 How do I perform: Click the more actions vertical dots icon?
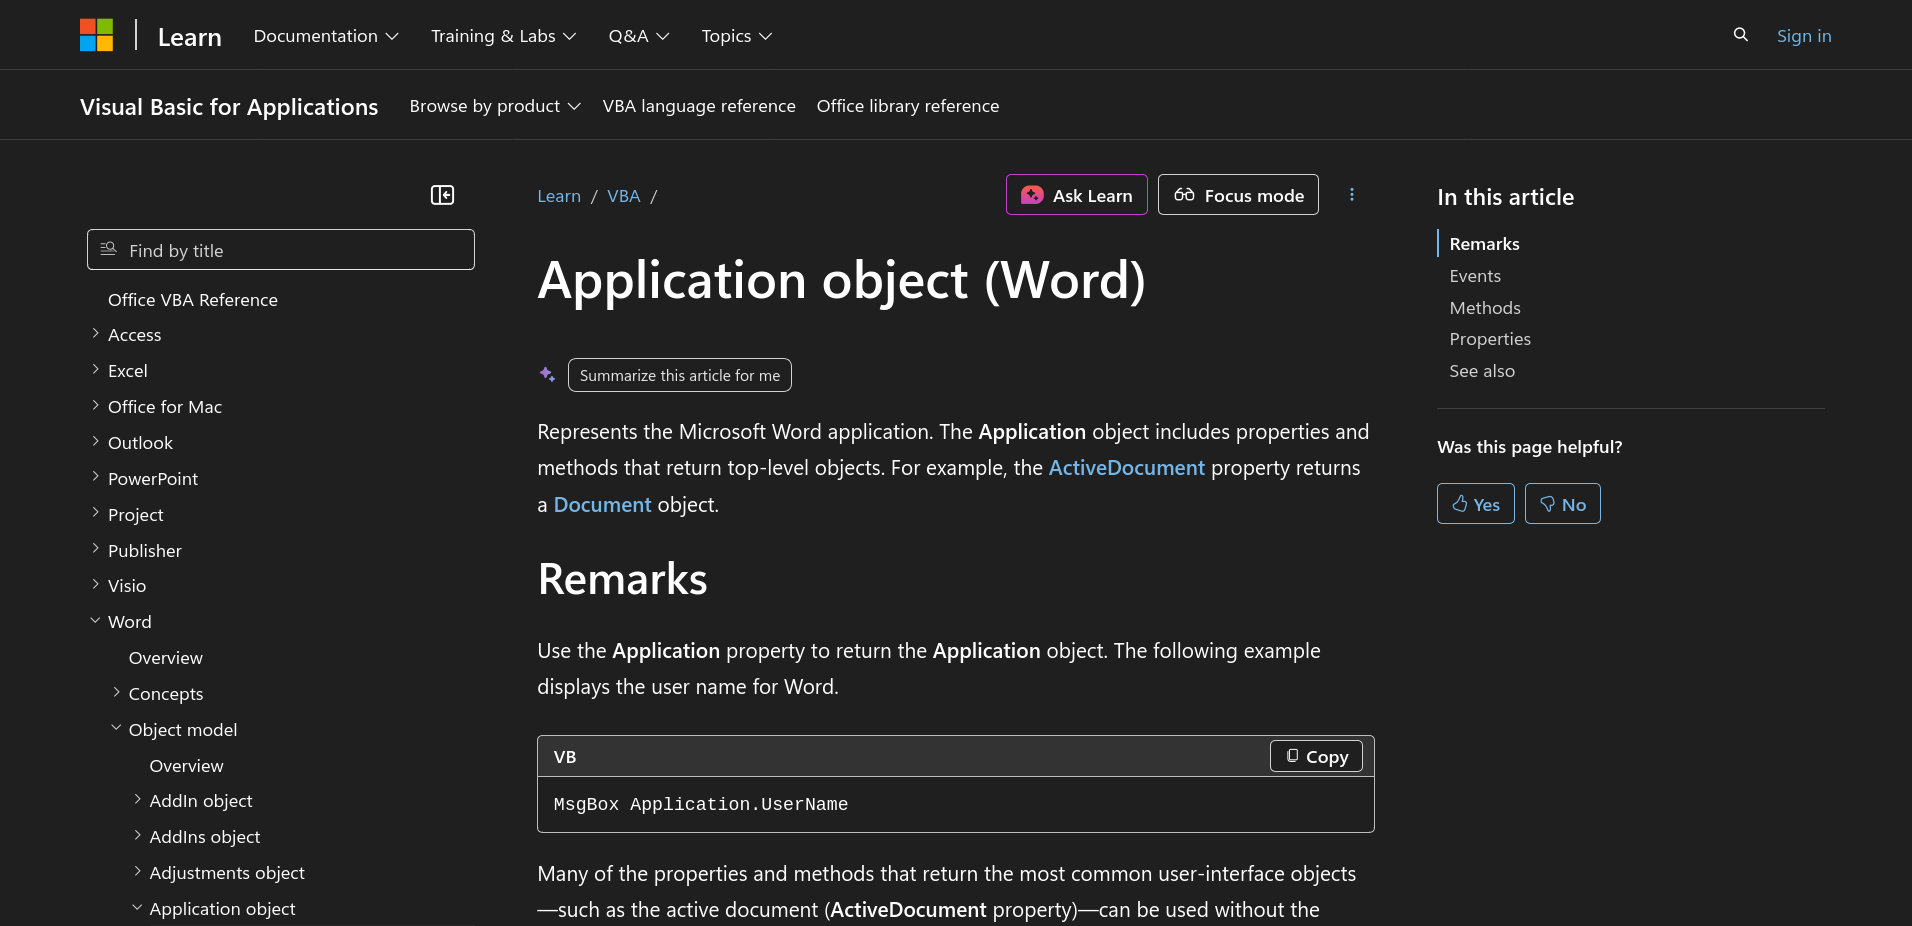[1351, 195]
